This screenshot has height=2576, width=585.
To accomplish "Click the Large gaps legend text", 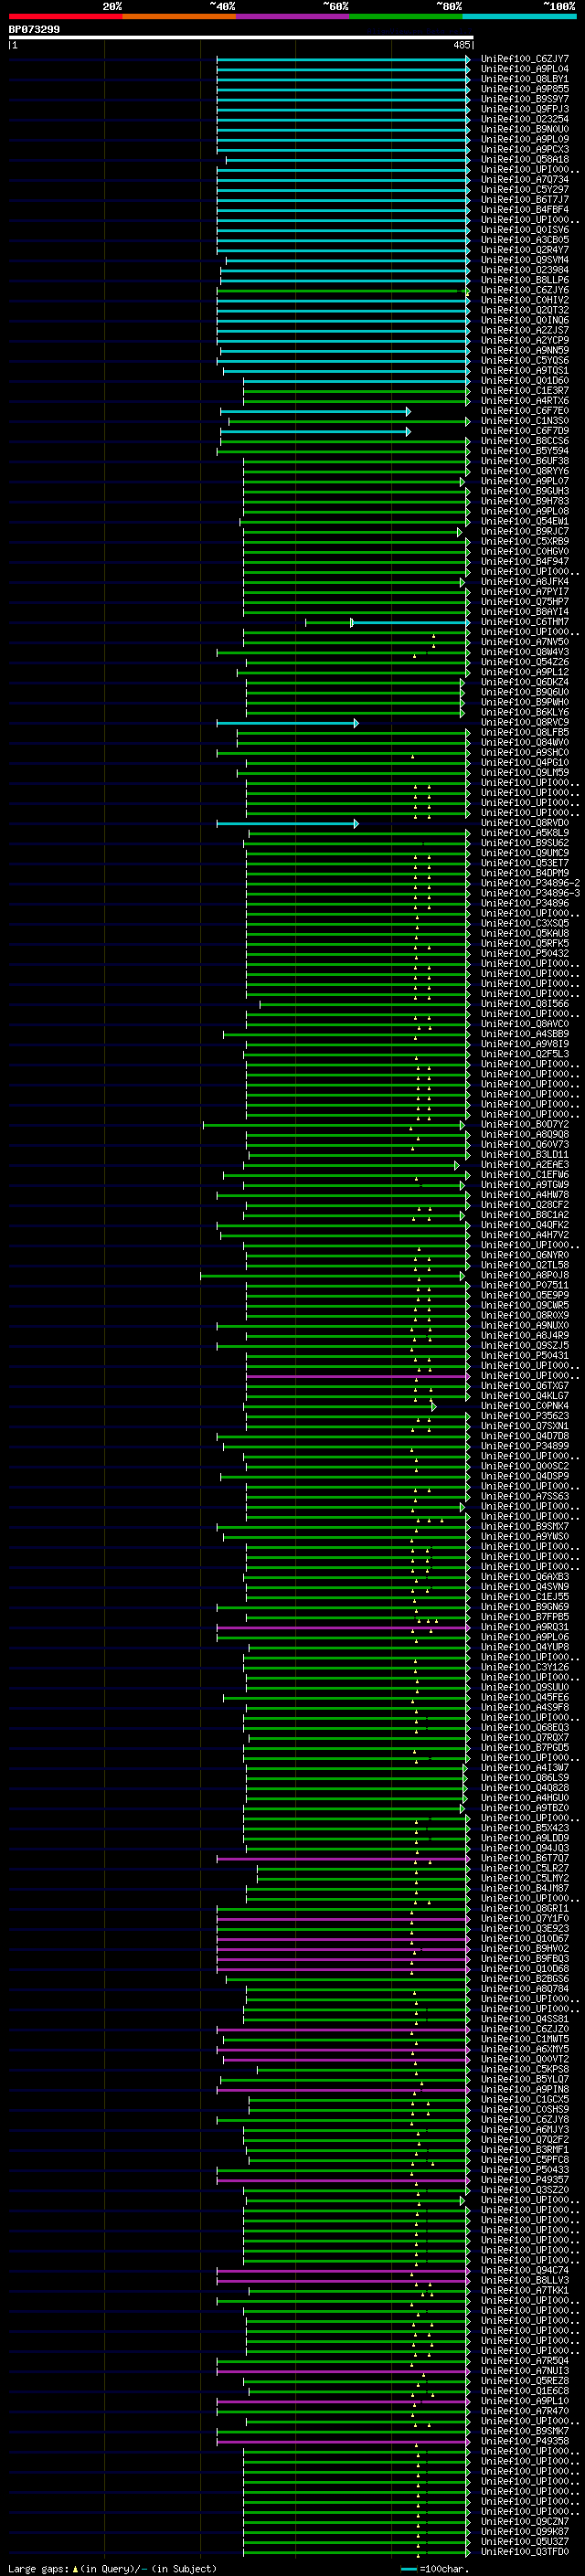I will pos(112,2568).
